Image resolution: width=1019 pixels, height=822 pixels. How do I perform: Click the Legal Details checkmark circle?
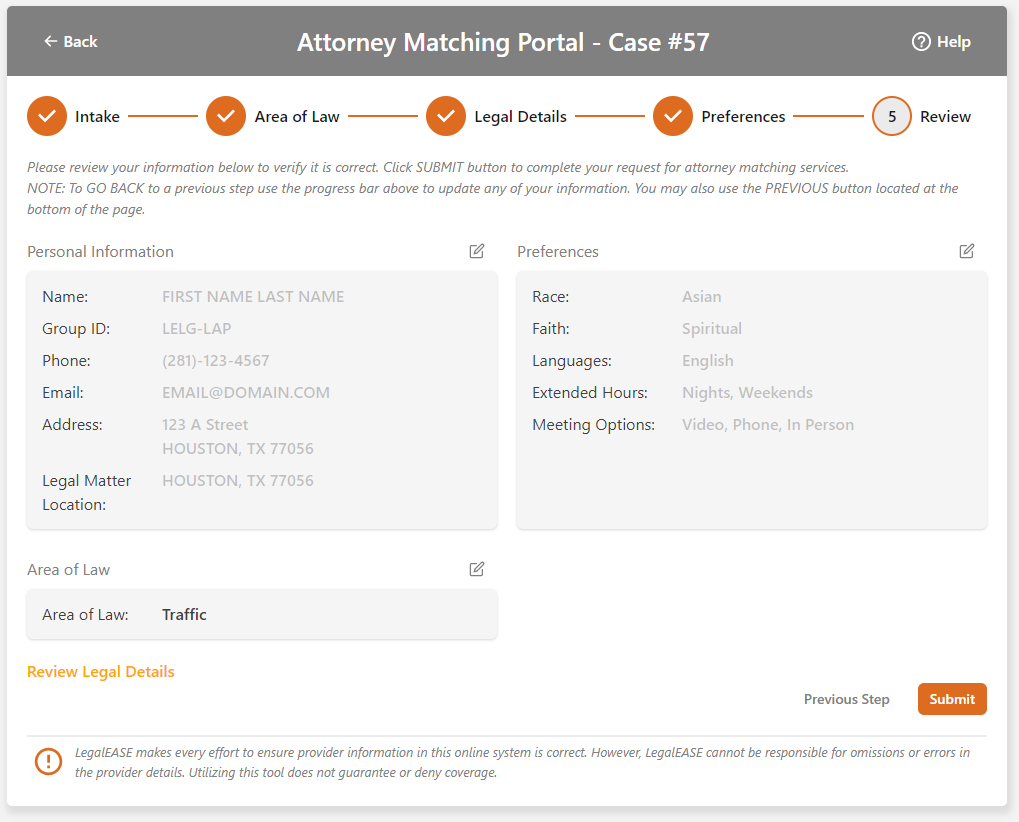[x=446, y=116]
